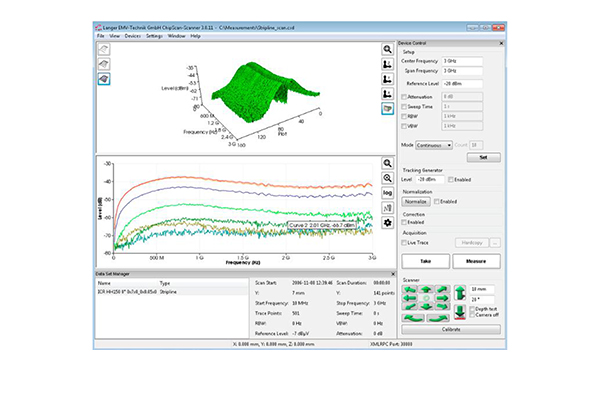Click the Normalize button

(x=416, y=201)
